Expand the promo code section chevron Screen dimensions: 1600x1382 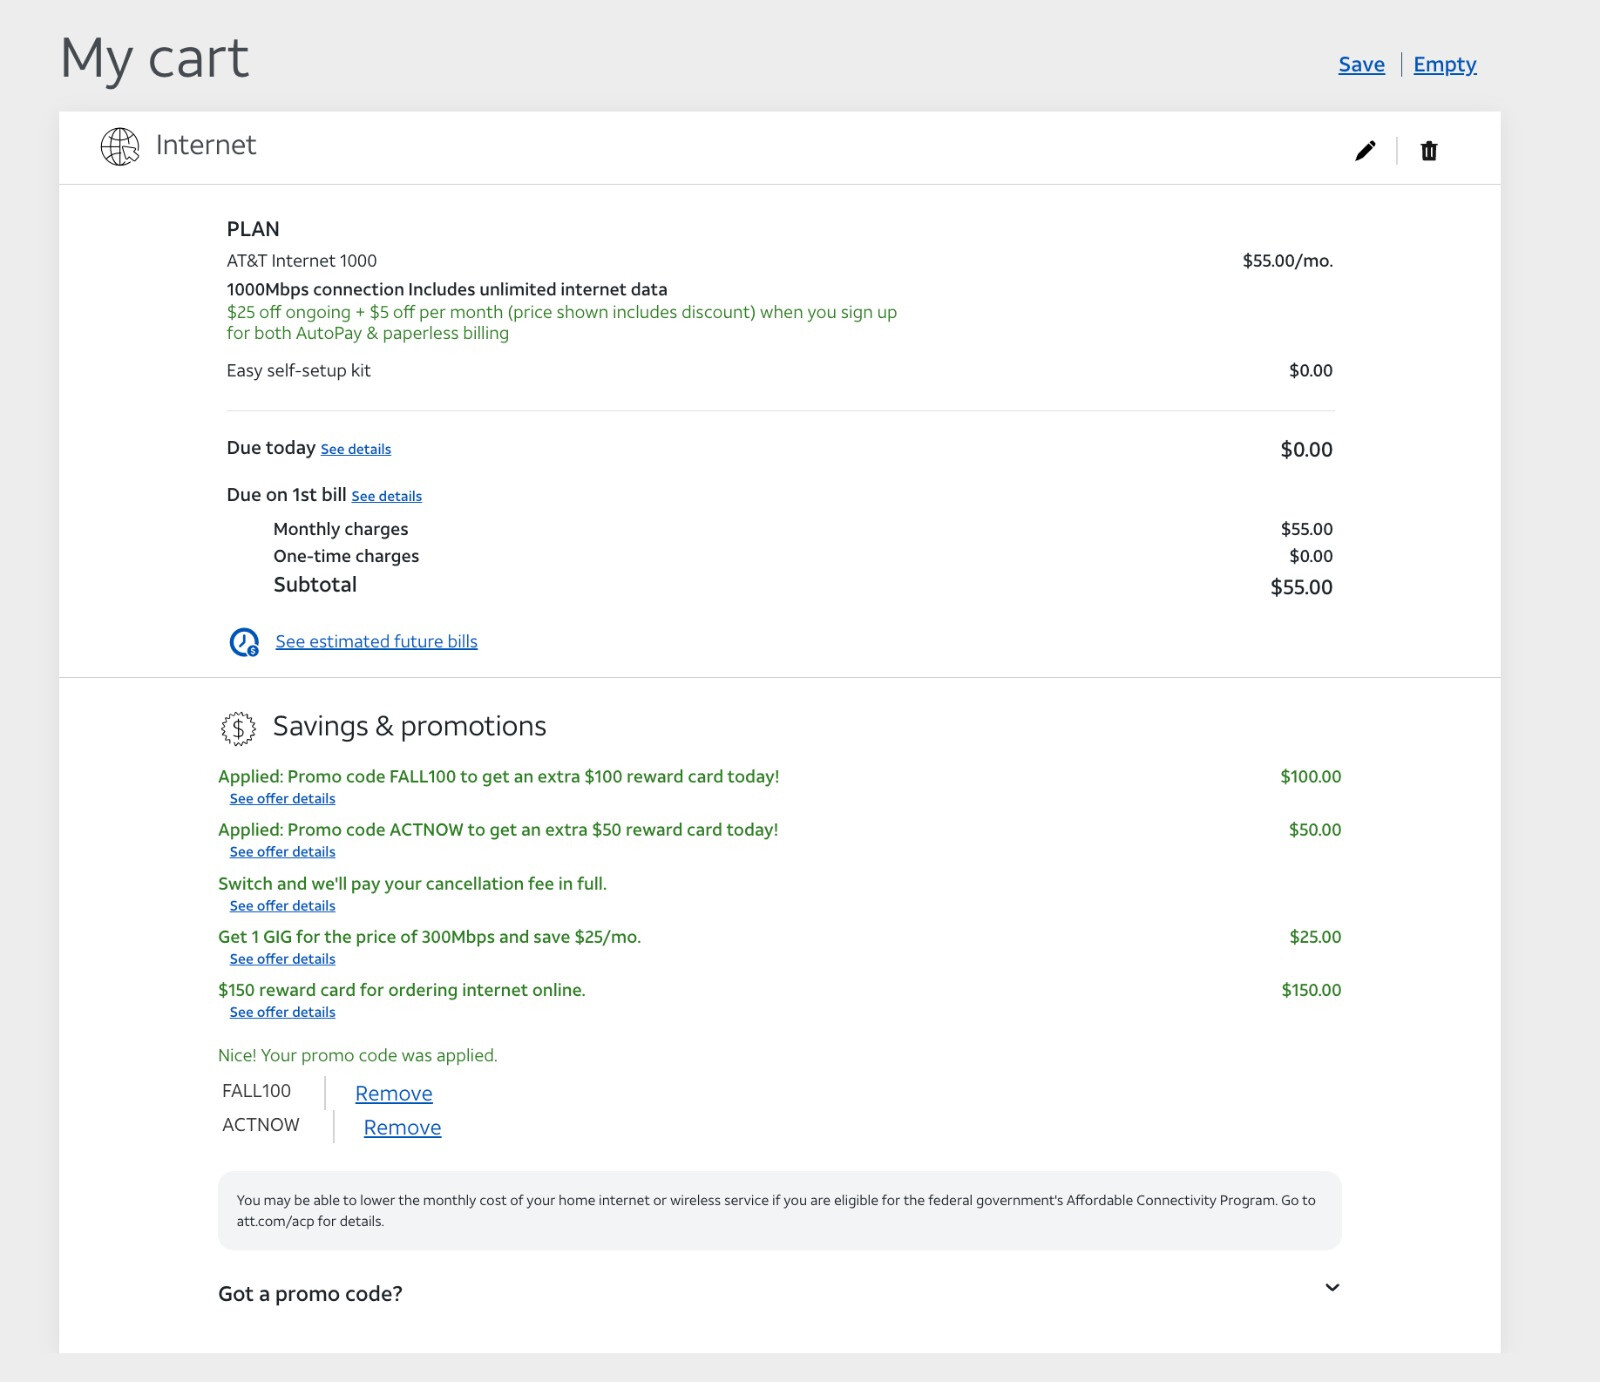pos(1332,1288)
